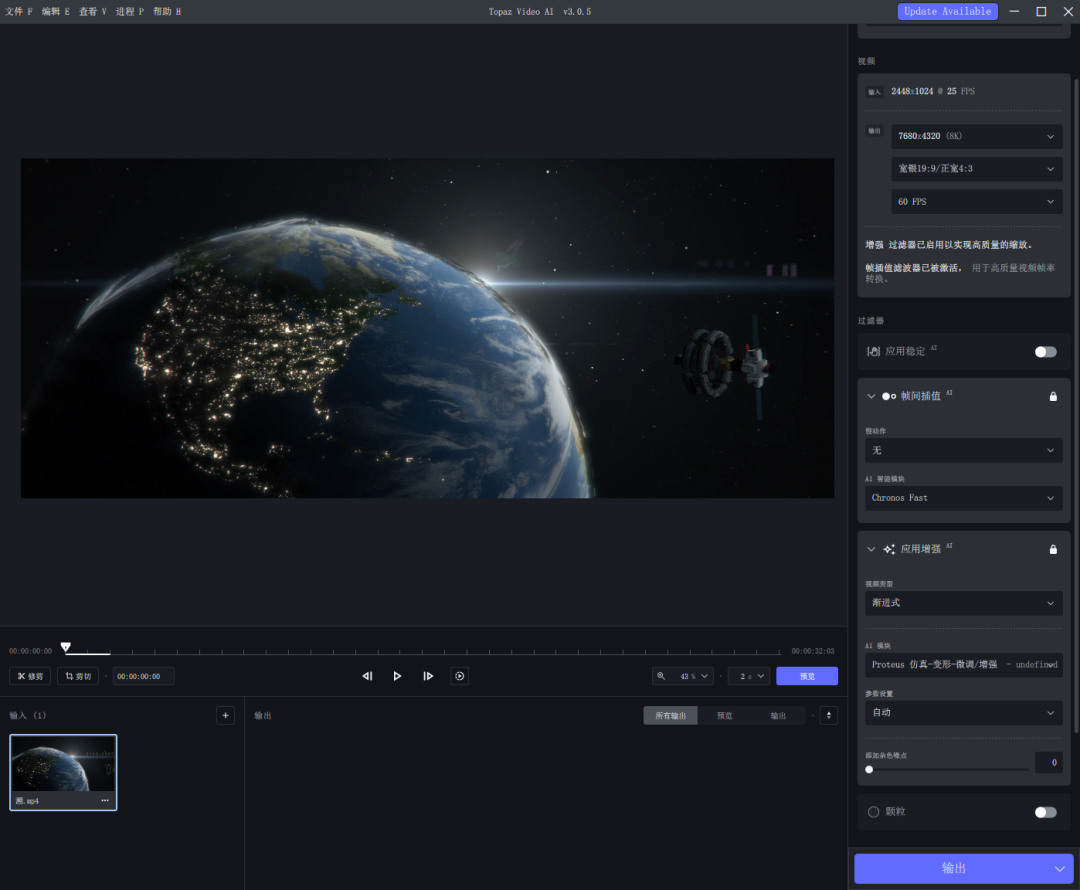The height and width of the screenshot is (890, 1080).
Task: Click the Update Available button
Action: click(x=947, y=12)
